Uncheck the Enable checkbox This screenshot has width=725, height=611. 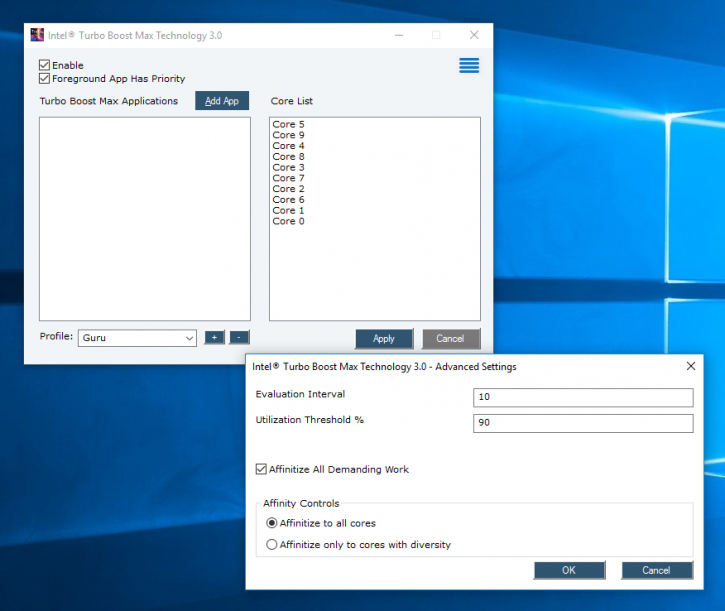click(x=44, y=65)
